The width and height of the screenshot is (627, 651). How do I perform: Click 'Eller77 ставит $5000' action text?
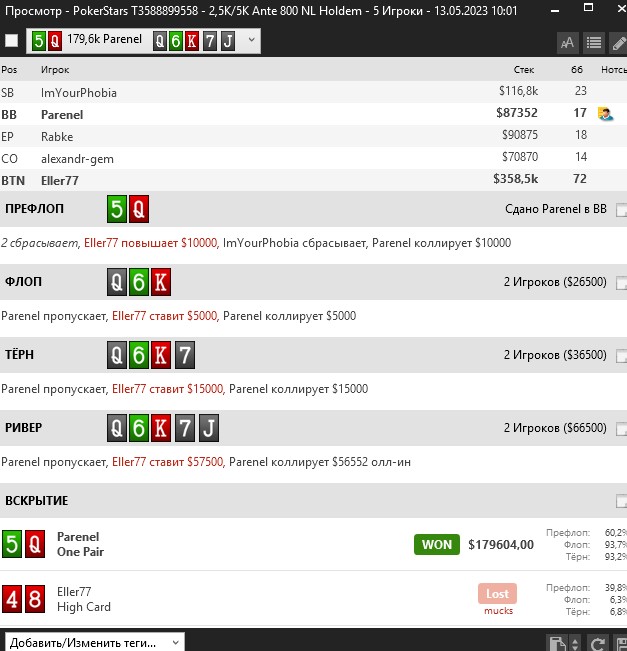pos(164,316)
